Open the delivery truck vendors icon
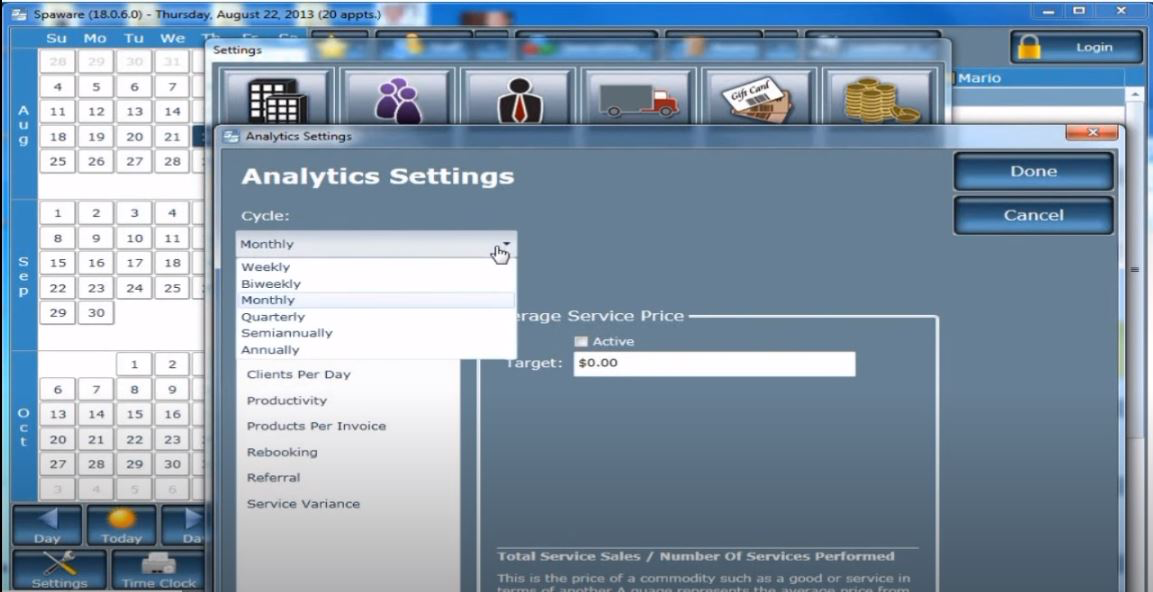 (x=638, y=98)
